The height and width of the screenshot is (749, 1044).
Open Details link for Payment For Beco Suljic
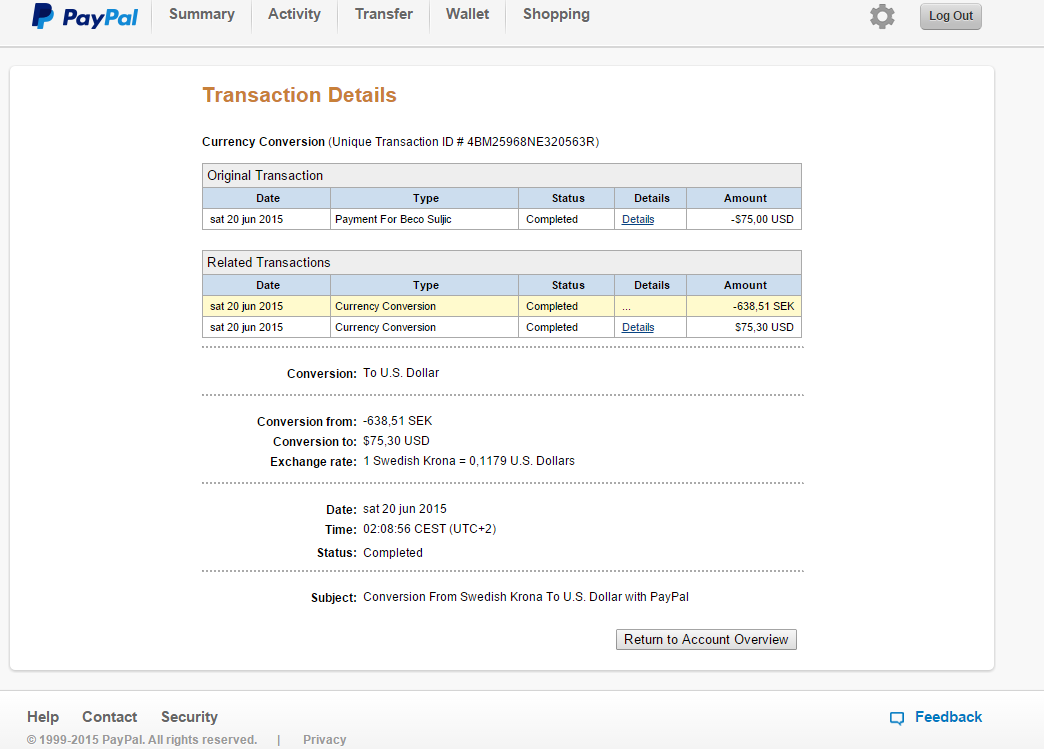click(x=638, y=219)
